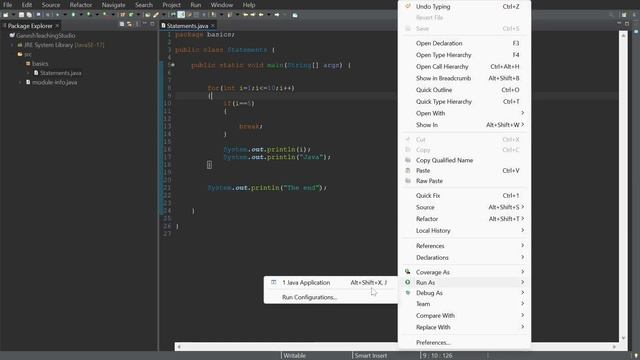Expand Debug As submenu
The width and height of the screenshot is (640, 360).
tap(464, 293)
